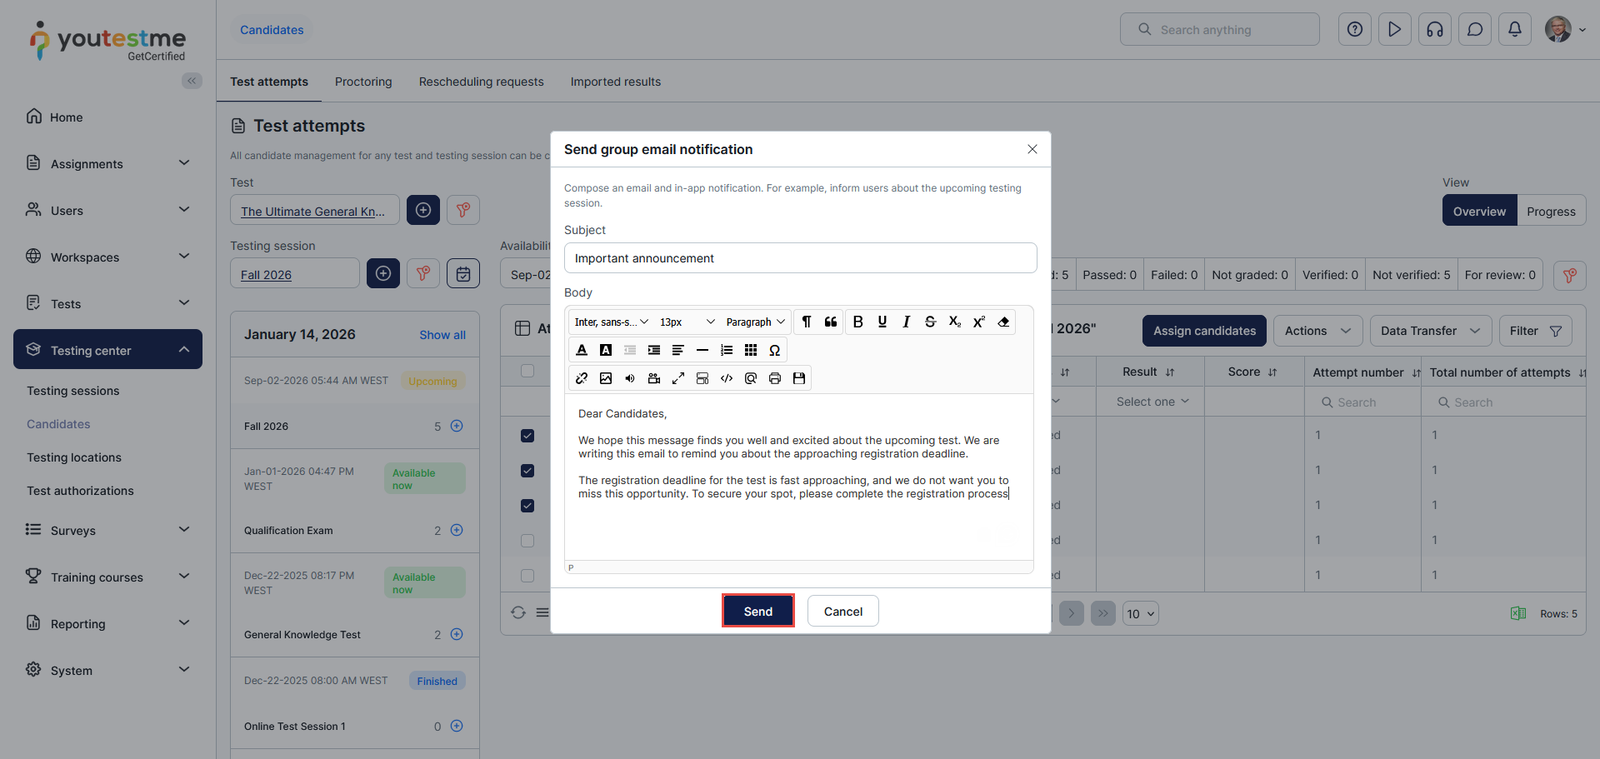Image resolution: width=1600 pixels, height=759 pixels.
Task: Switch to the Proctoring tab
Action: tap(363, 82)
